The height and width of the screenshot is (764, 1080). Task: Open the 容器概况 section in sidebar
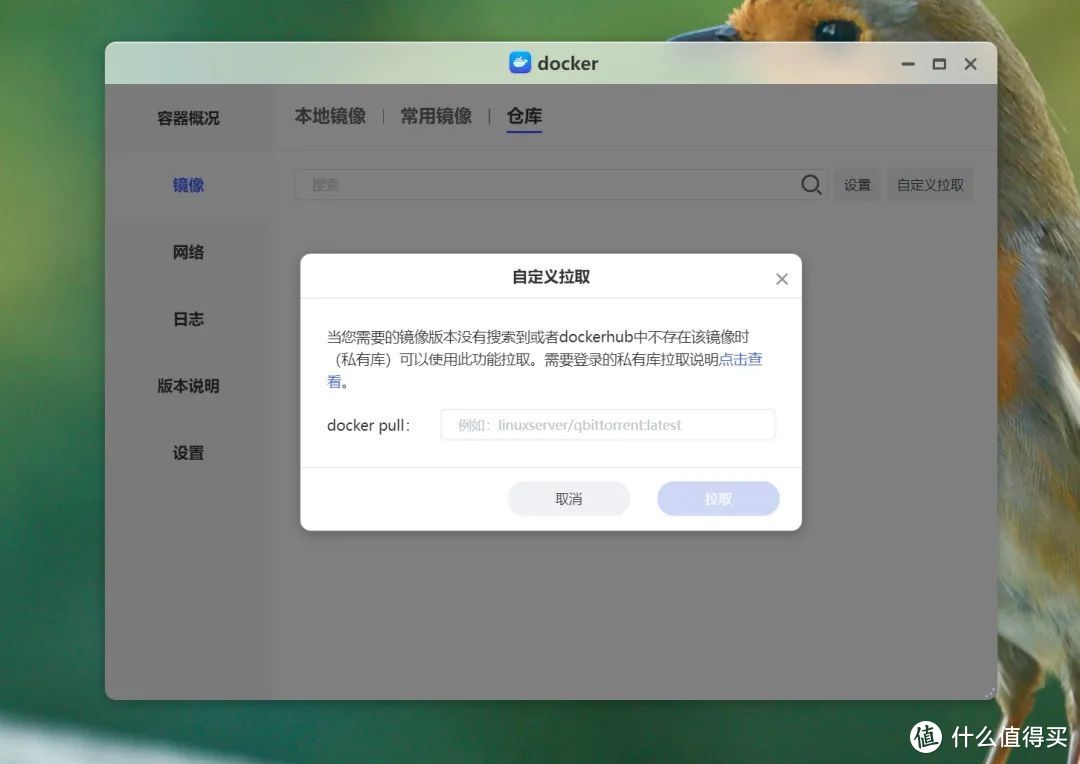coord(187,117)
